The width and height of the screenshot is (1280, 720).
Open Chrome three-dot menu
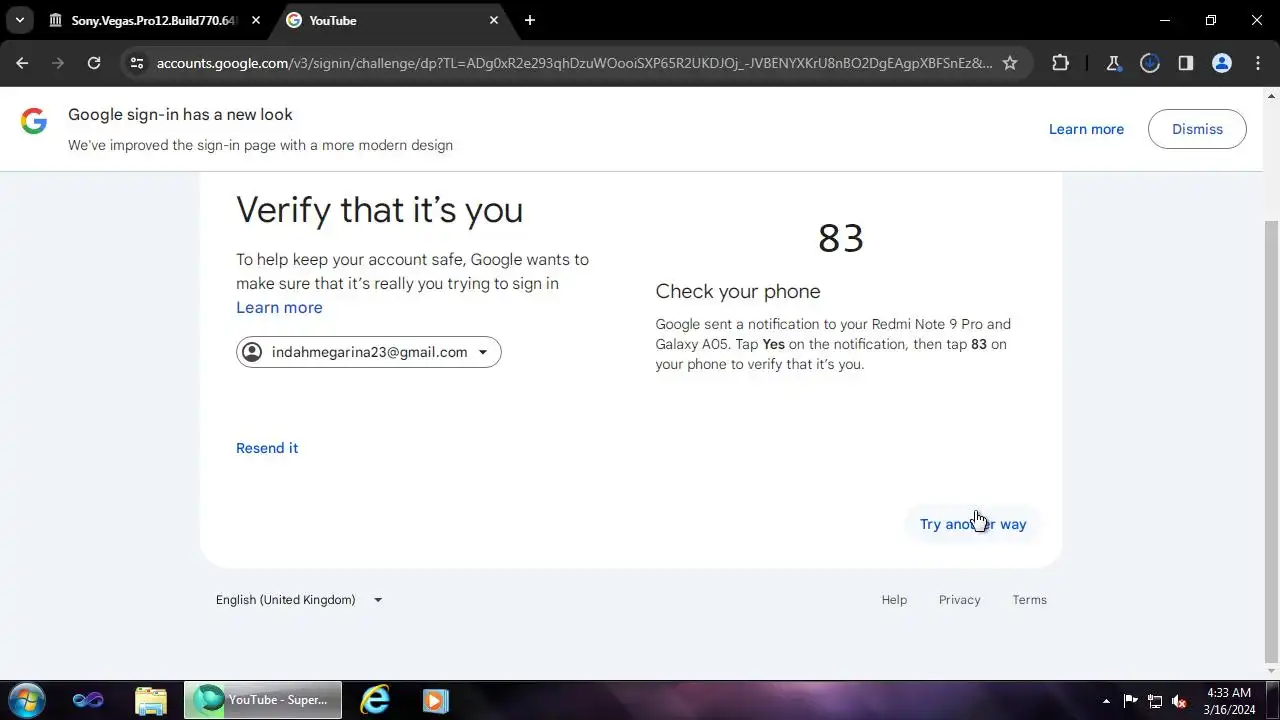[x=1258, y=63]
